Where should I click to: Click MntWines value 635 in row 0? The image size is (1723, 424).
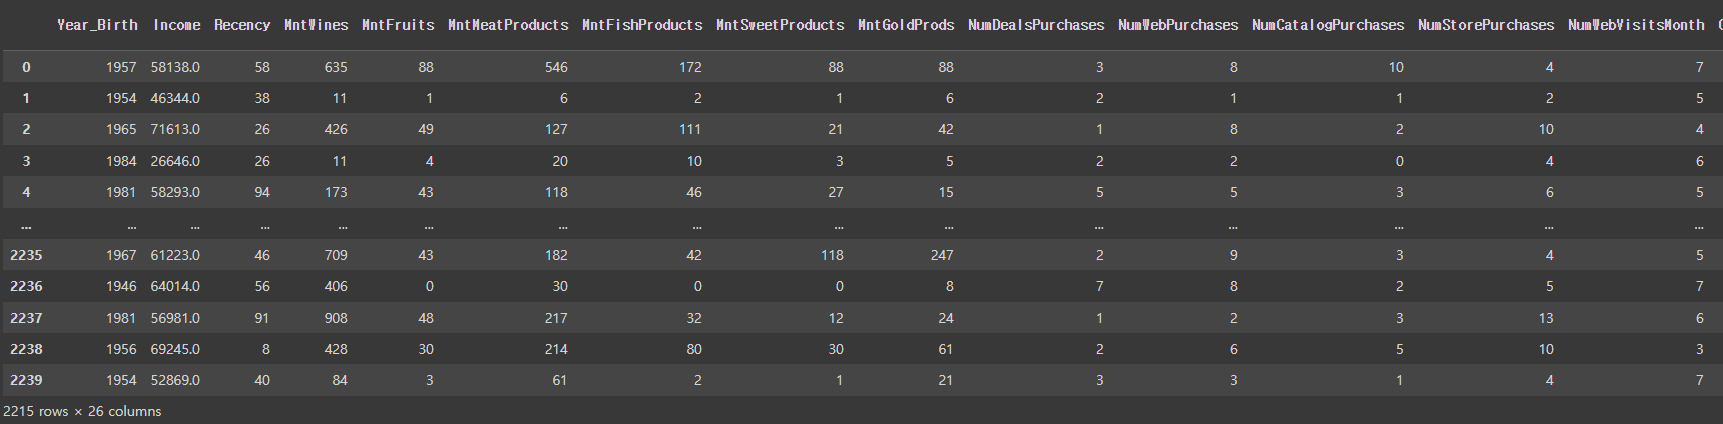[x=336, y=67]
